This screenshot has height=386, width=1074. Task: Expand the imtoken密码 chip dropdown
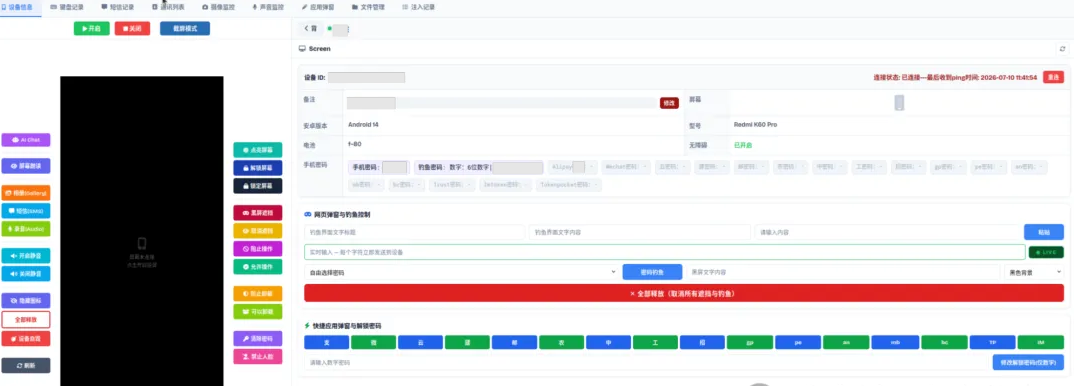(x=506, y=185)
